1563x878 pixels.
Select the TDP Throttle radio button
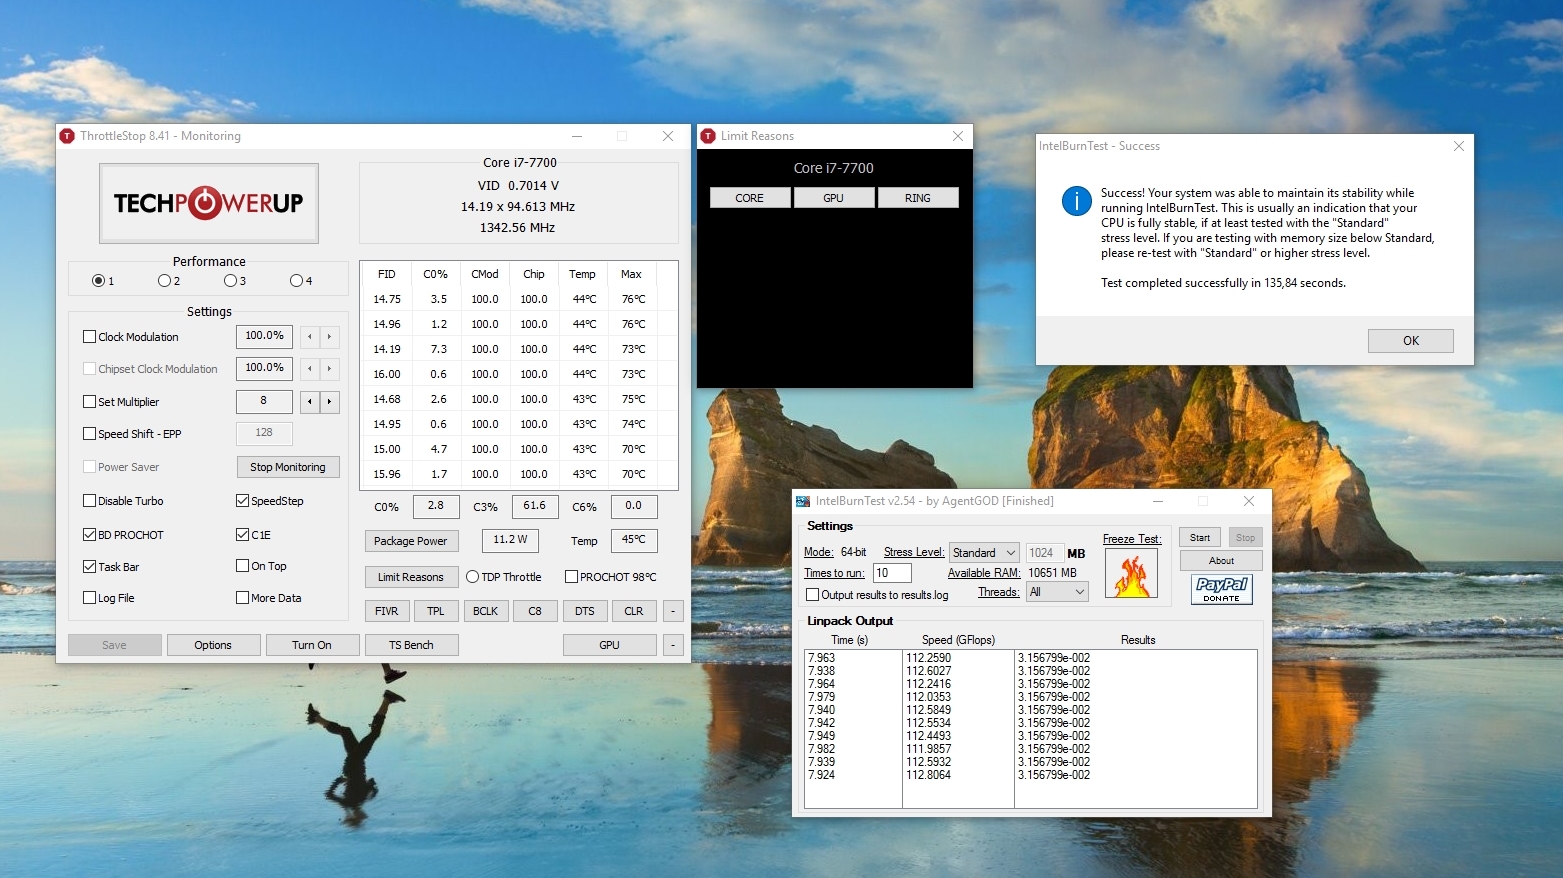(x=472, y=577)
